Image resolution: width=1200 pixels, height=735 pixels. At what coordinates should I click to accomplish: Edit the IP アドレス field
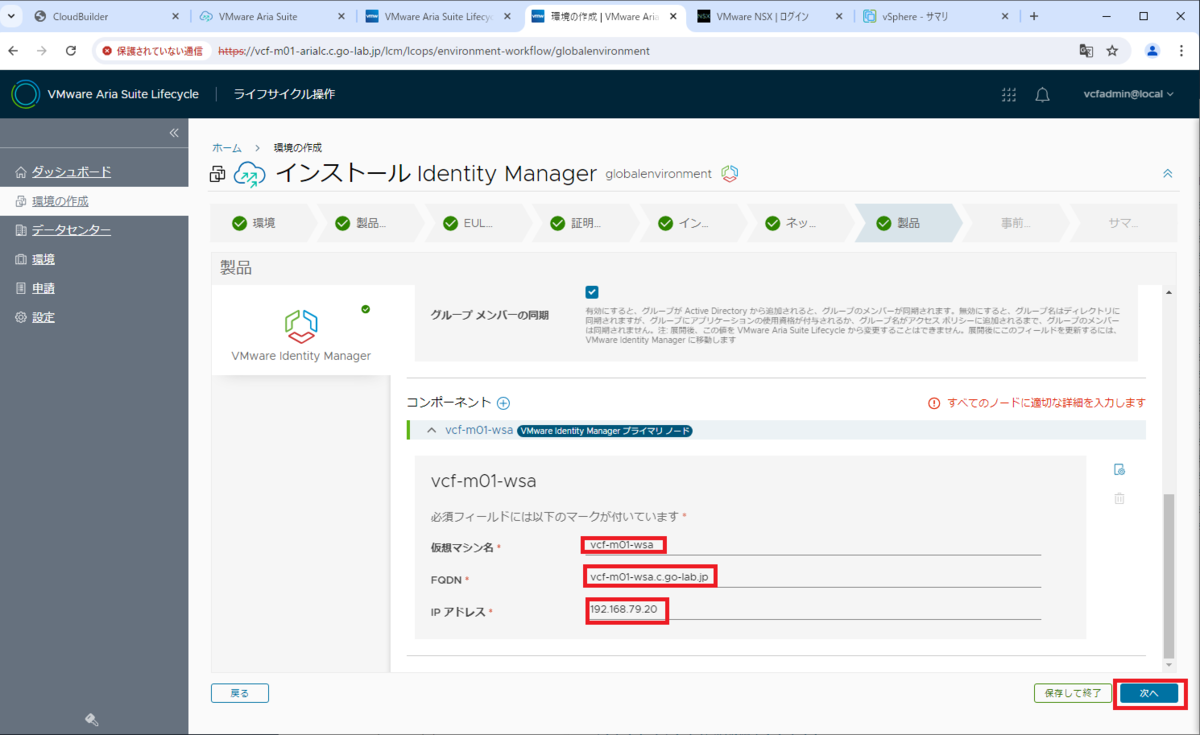pyautogui.click(x=812, y=609)
